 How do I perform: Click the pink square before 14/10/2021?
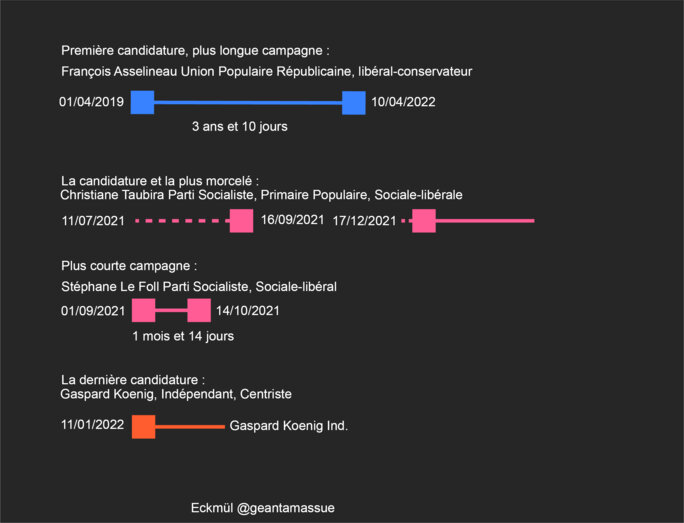199,311
